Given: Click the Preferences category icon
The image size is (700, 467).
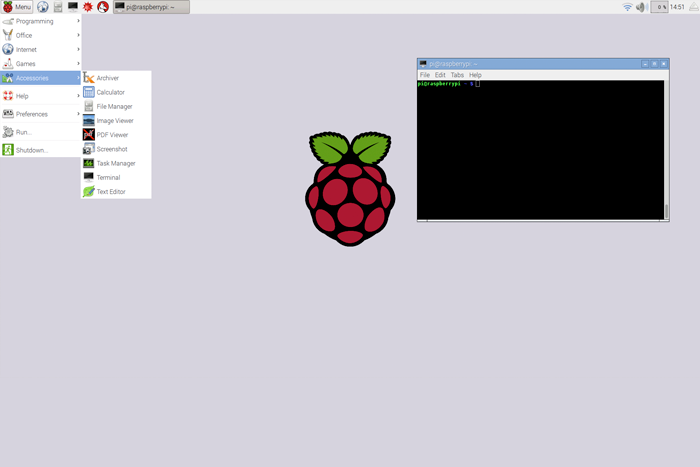Looking at the screenshot, I should [x=8, y=113].
